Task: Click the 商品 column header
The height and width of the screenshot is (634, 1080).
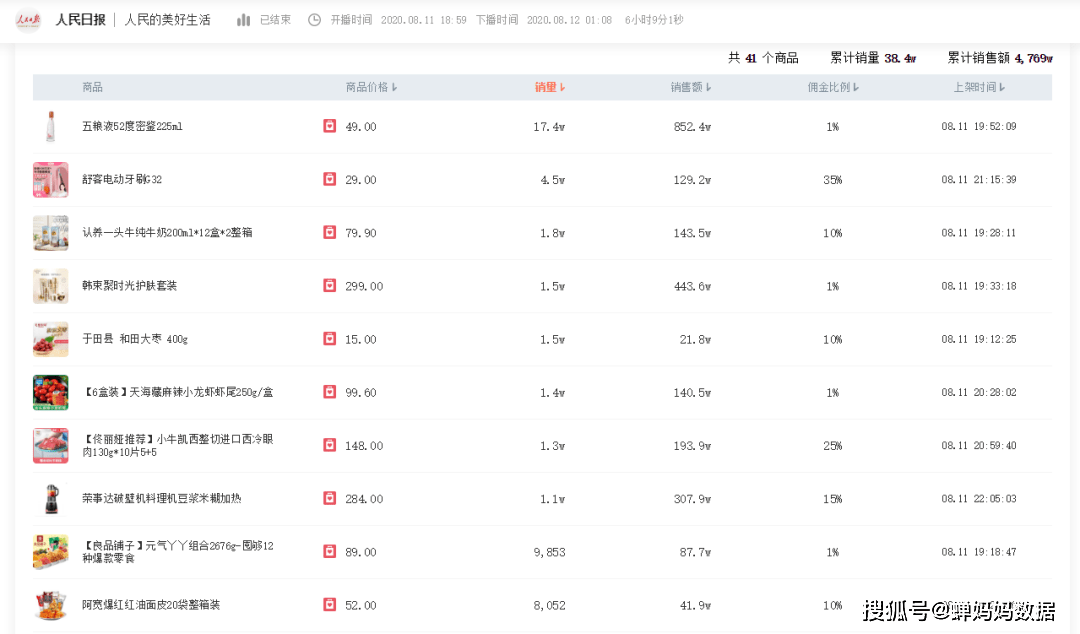Action: 92,88
